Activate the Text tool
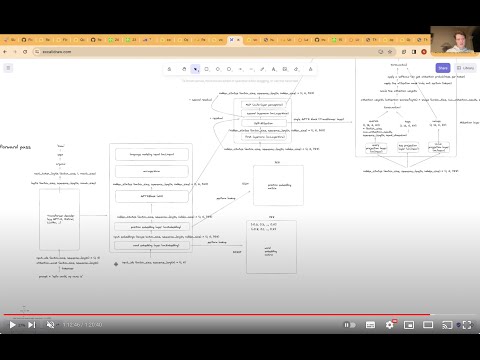Image resolution: width=480 pixels, height=360 pixels. tap(274, 69)
